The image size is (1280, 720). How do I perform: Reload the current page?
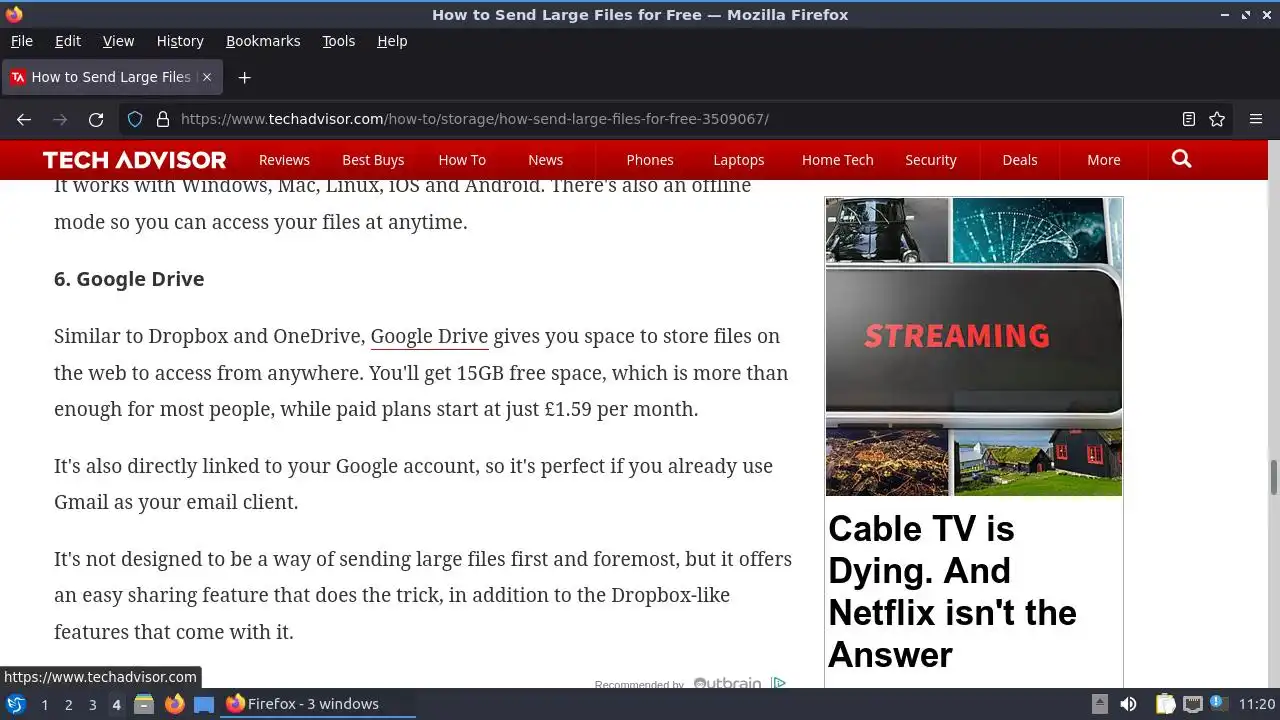[x=96, y=119]
